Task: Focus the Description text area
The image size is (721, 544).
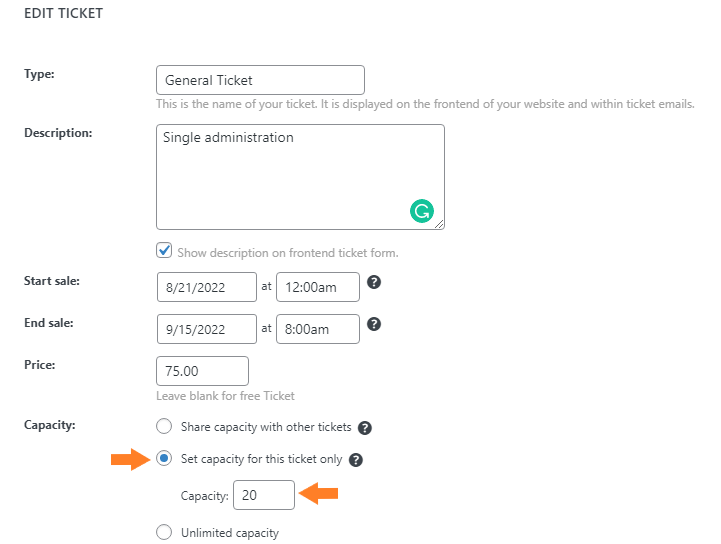Action: [300, 177]
